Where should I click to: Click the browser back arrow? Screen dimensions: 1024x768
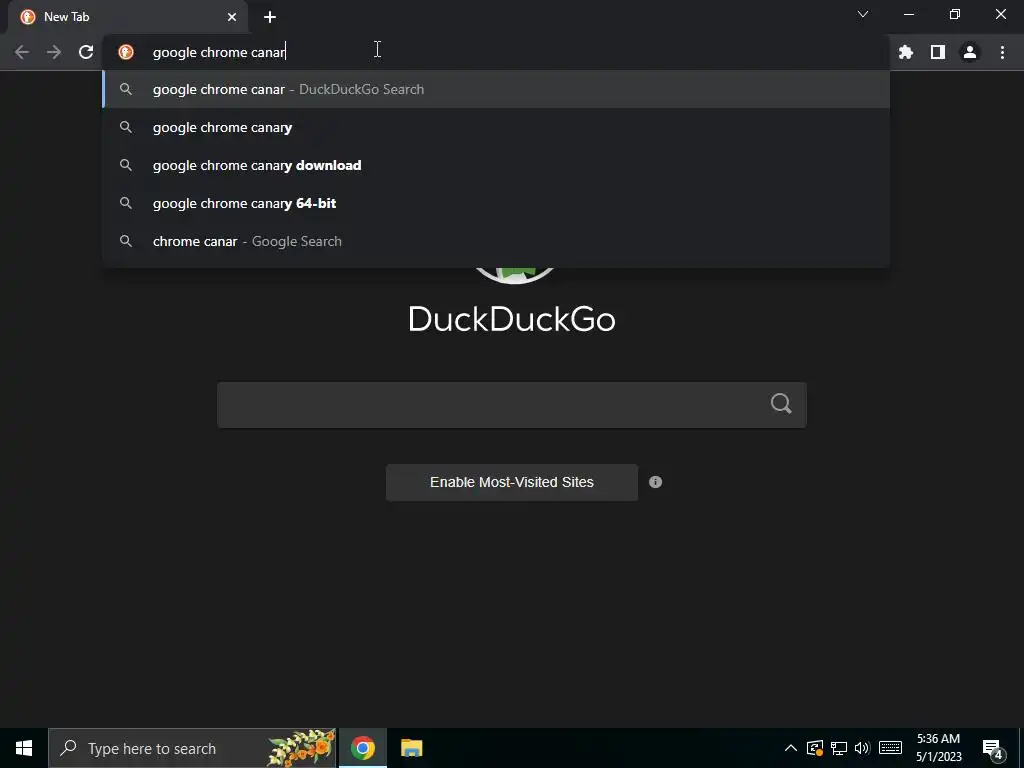click(x=22, y=52)
